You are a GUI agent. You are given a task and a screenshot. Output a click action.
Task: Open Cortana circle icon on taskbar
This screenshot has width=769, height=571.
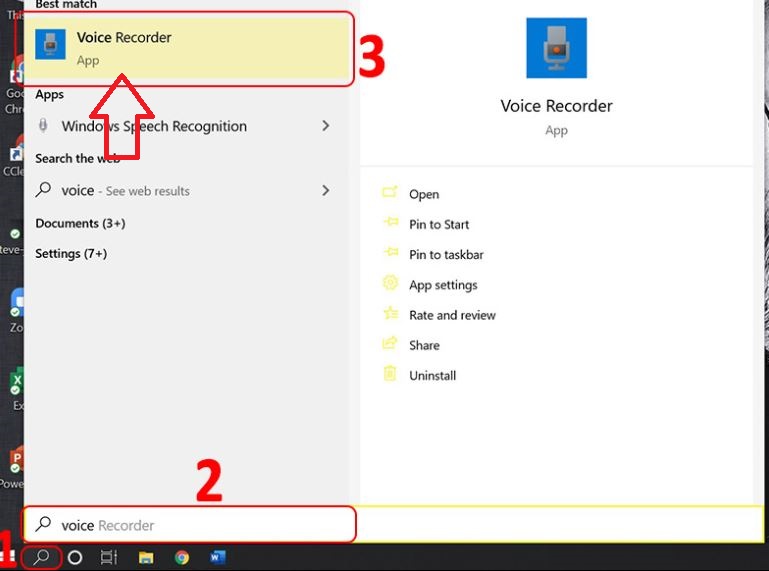point(75,558)
